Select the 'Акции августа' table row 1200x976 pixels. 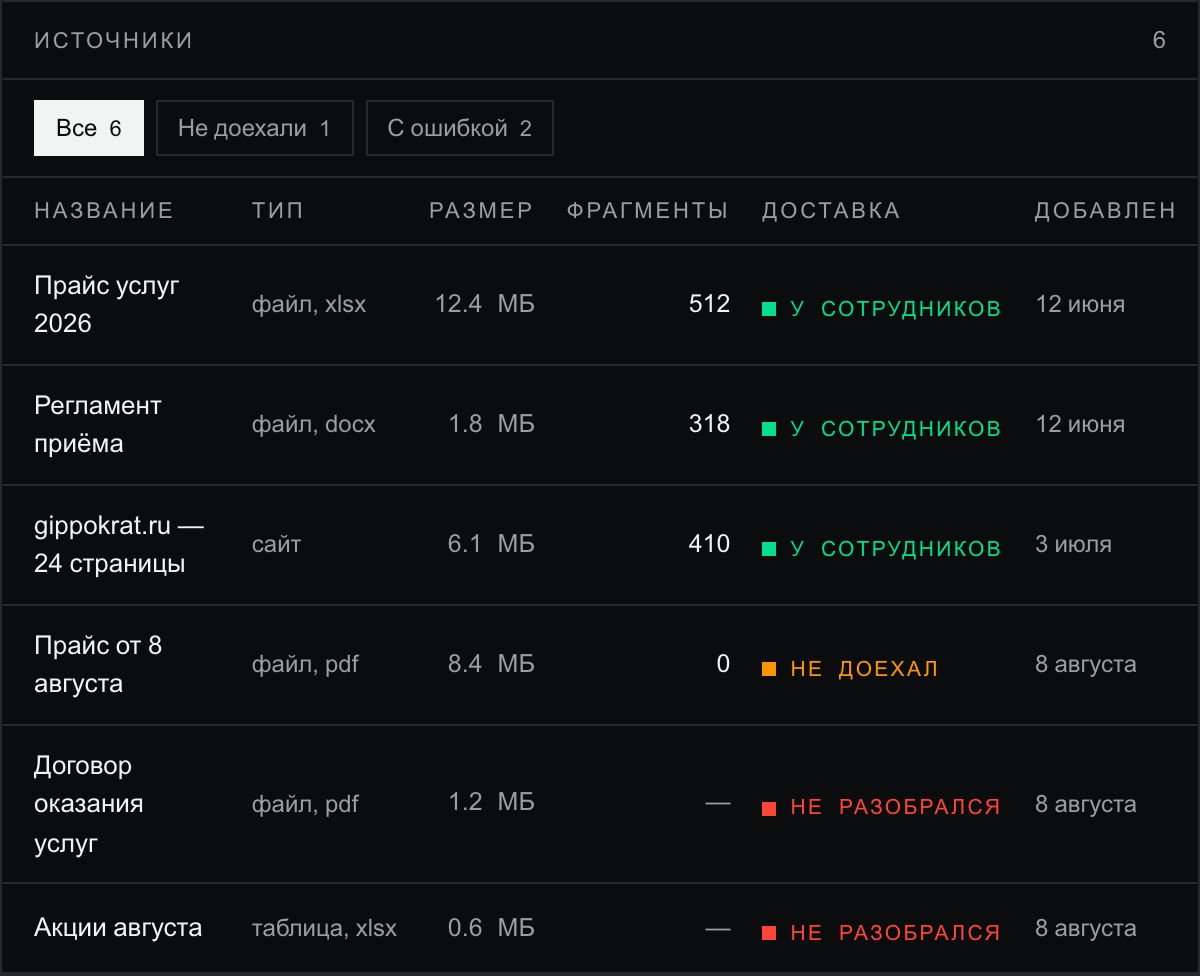click(600, 928)
